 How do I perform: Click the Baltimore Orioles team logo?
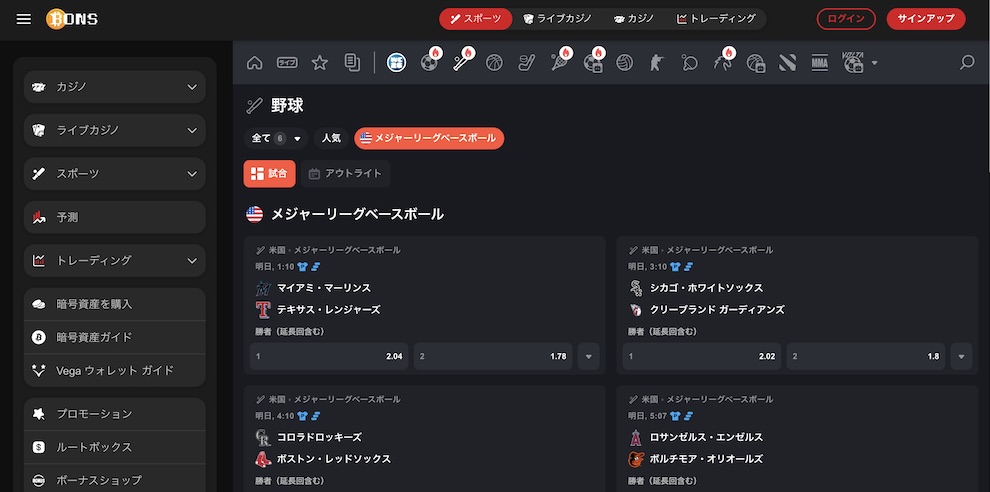click(x=636, y=459)
